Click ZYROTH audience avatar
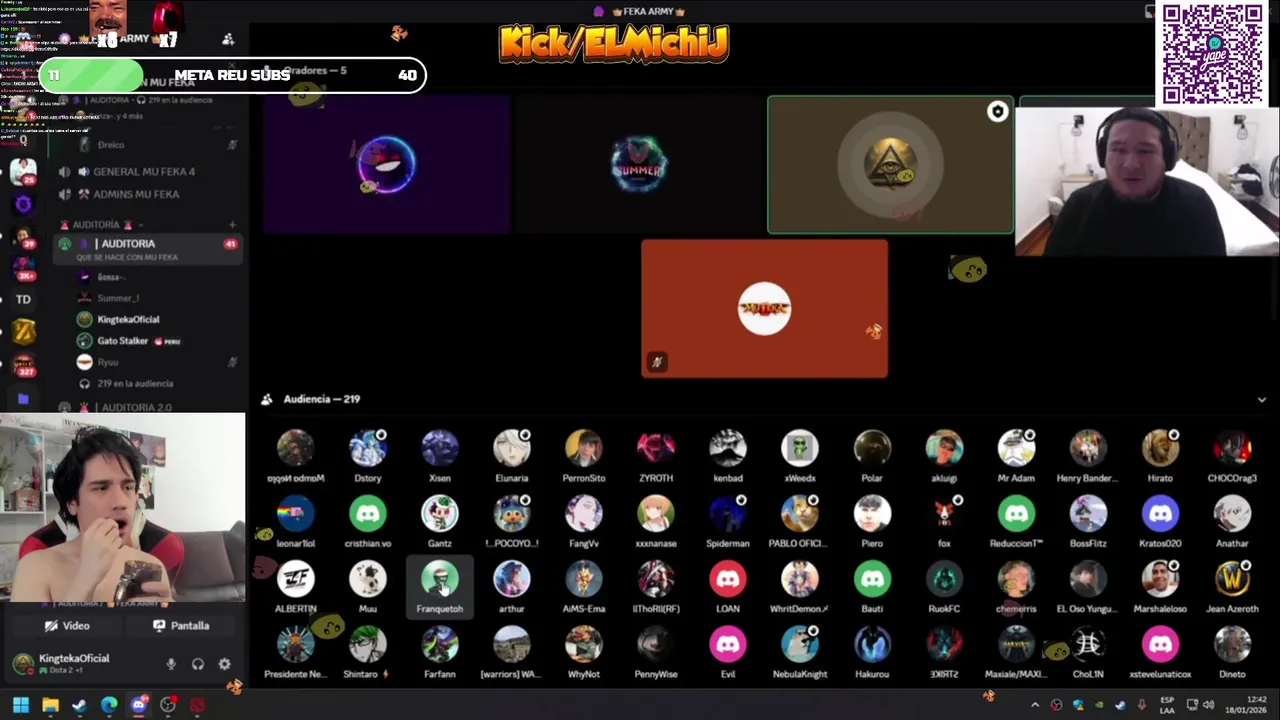 coord(656,449)
